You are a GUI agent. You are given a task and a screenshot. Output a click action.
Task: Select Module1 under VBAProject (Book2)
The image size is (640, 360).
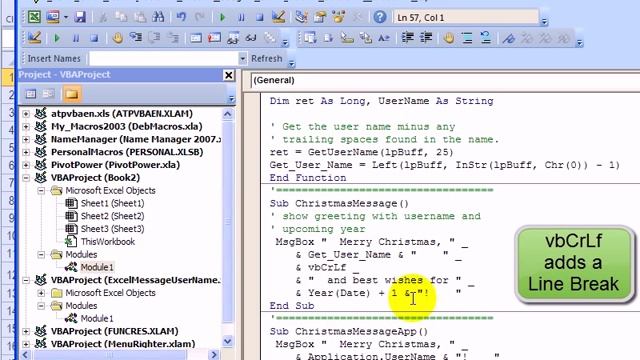click(97, 267)
